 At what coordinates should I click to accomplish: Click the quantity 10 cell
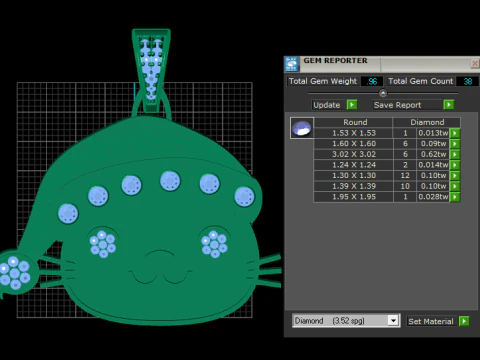(405, 186)
